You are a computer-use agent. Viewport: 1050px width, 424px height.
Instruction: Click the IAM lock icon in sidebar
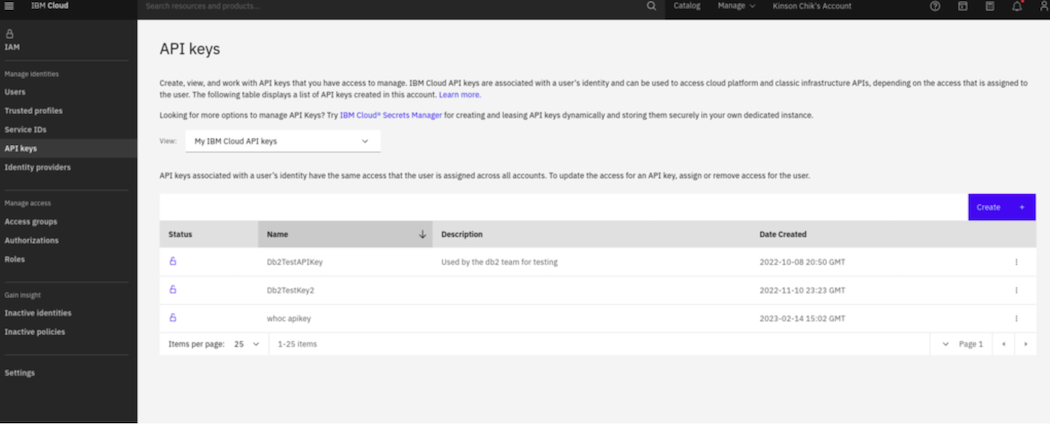pos(9,33)
